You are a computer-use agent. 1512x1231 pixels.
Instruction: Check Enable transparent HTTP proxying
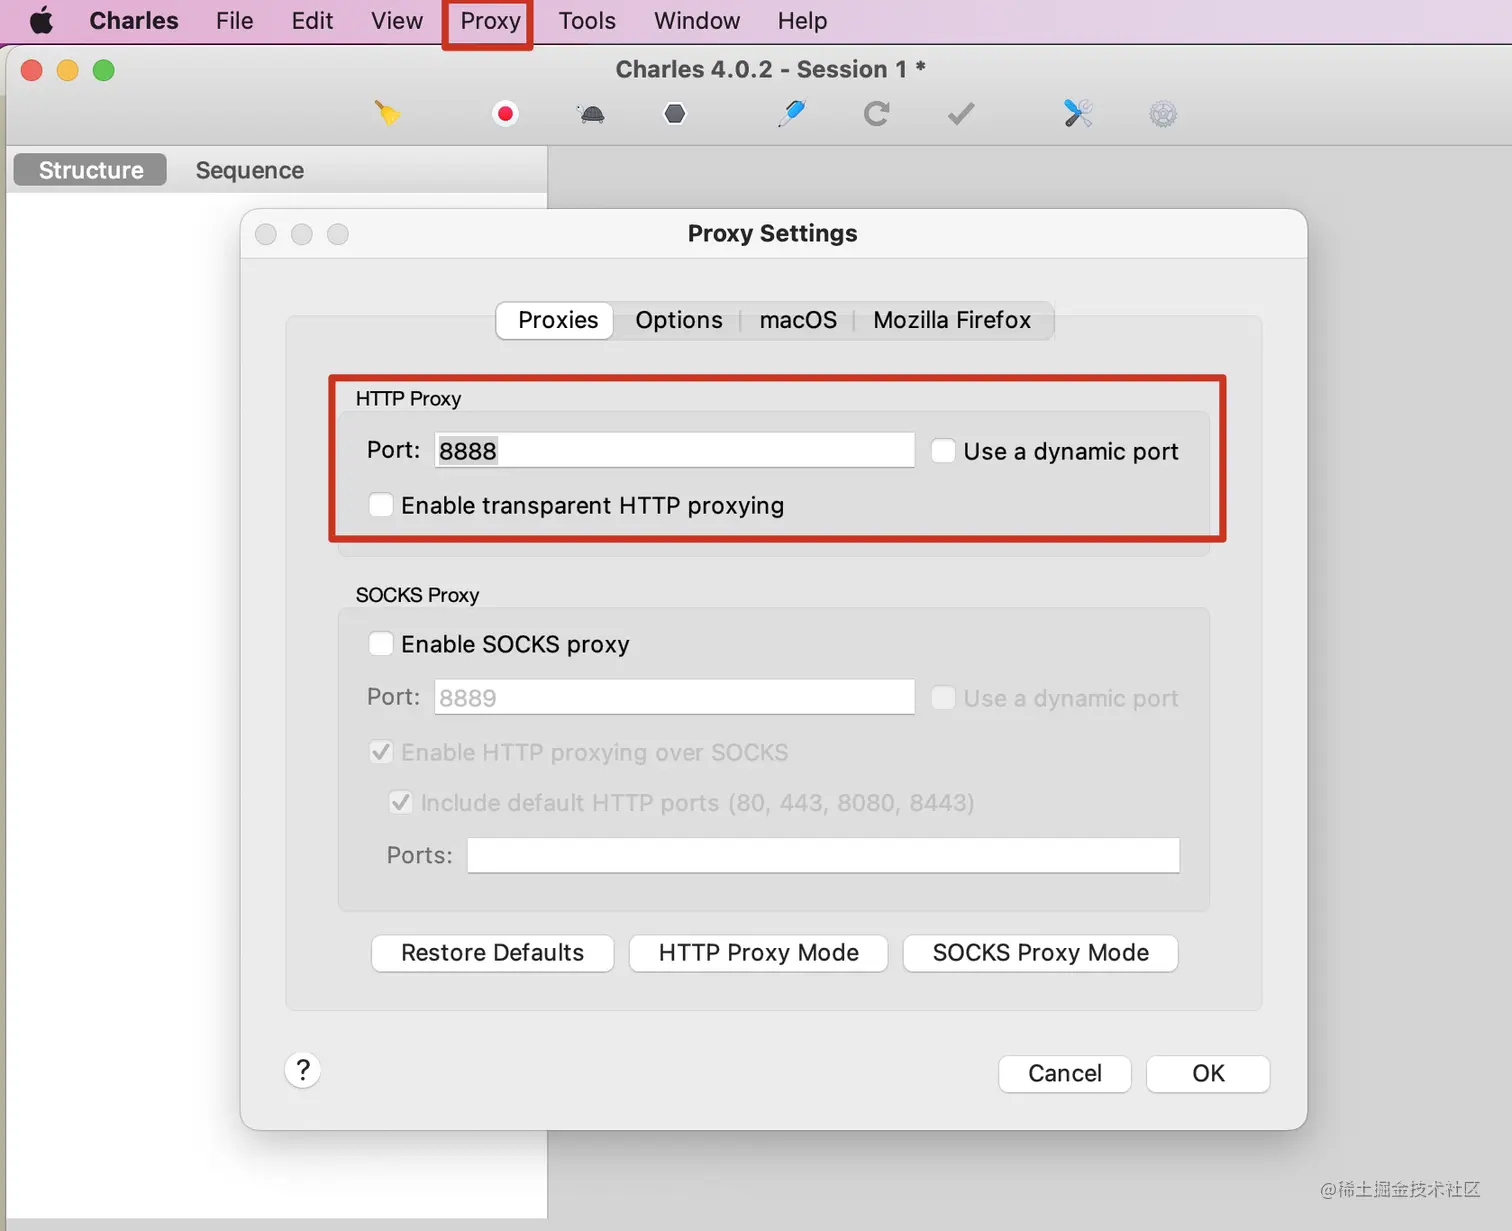381,505
